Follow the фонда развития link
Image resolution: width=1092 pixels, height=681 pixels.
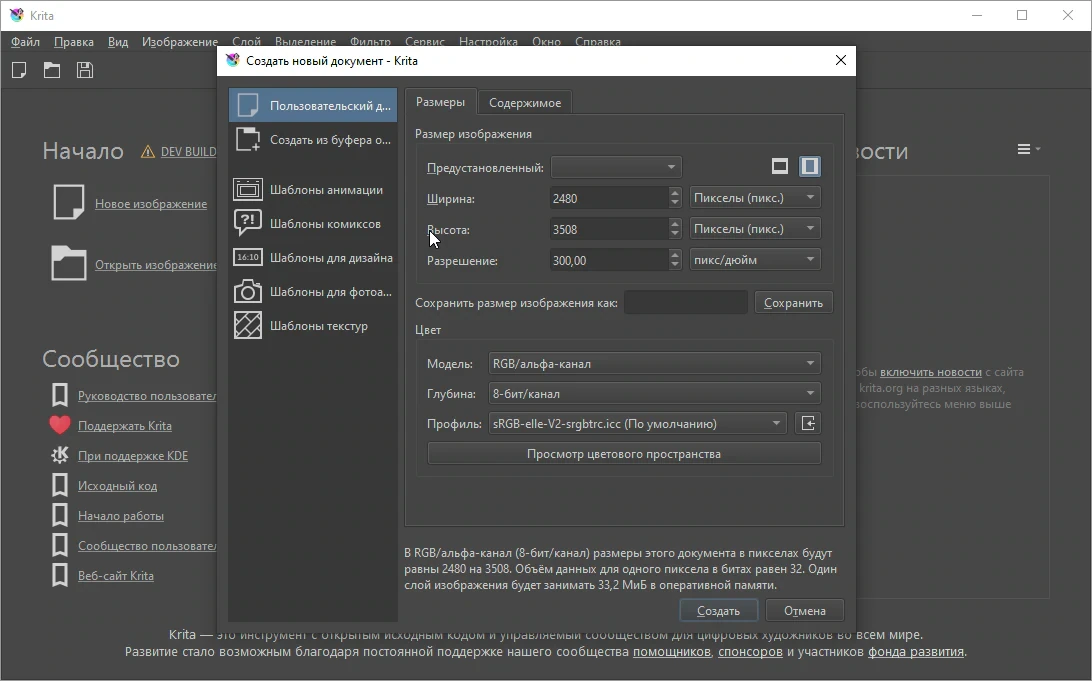[916, 652]
